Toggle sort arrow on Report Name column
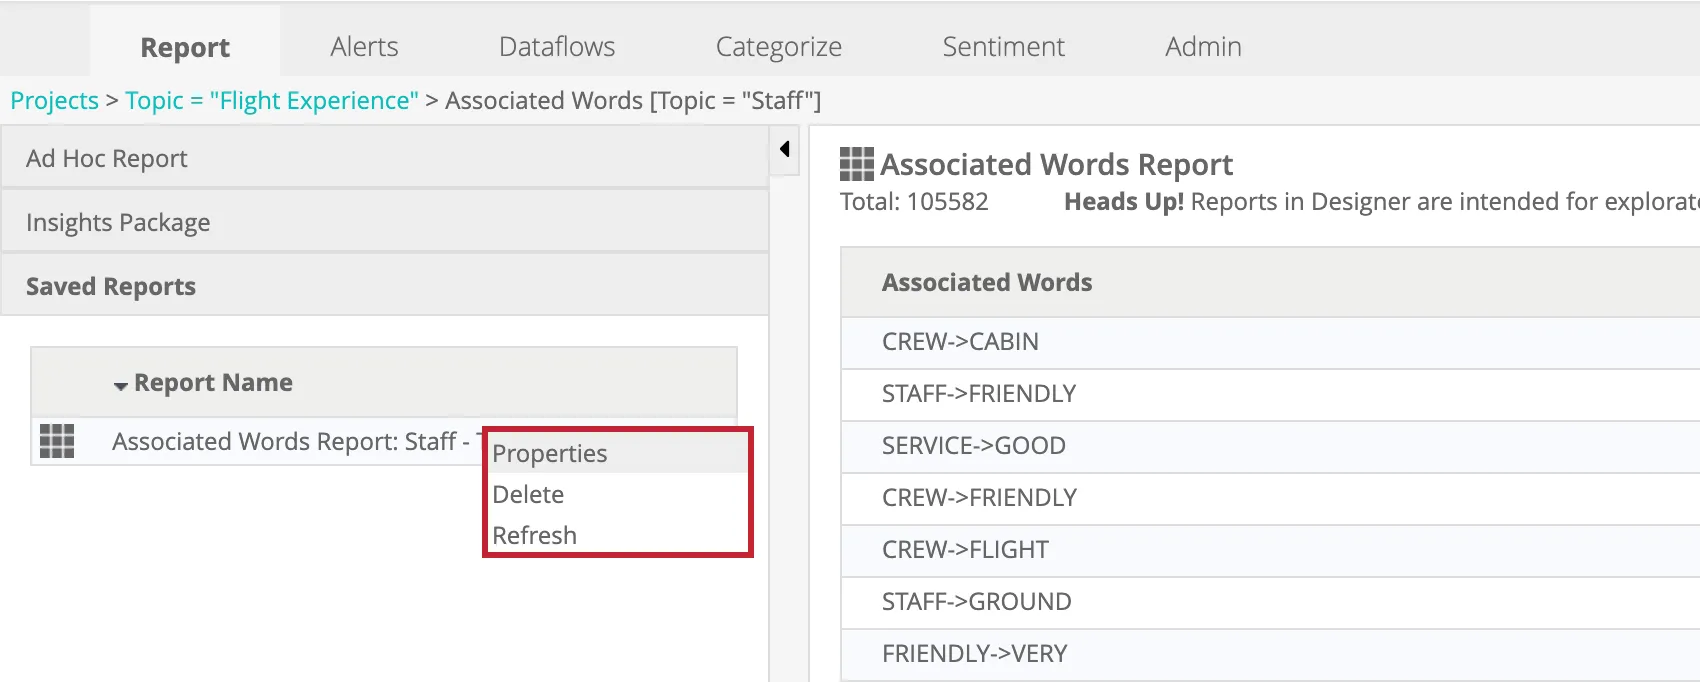 [120, 385]
